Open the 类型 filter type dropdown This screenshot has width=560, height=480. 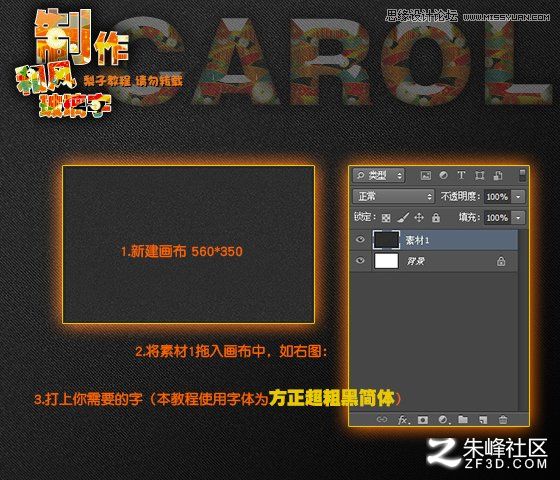(379, 175)
